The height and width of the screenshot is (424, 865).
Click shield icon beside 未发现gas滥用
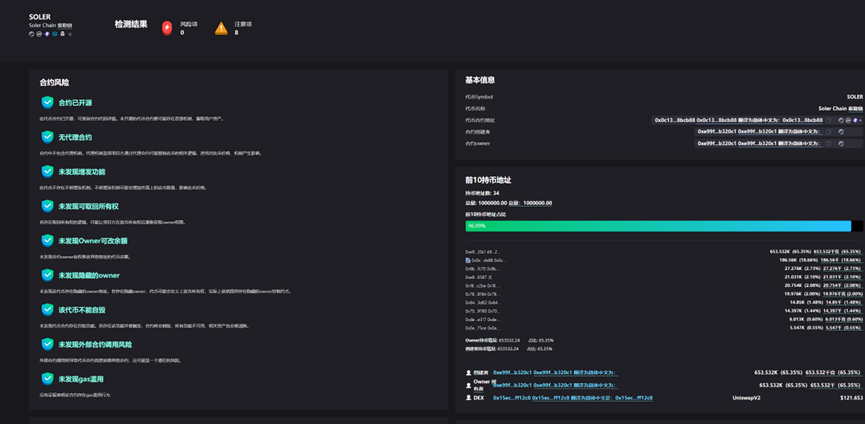(47, 379)
